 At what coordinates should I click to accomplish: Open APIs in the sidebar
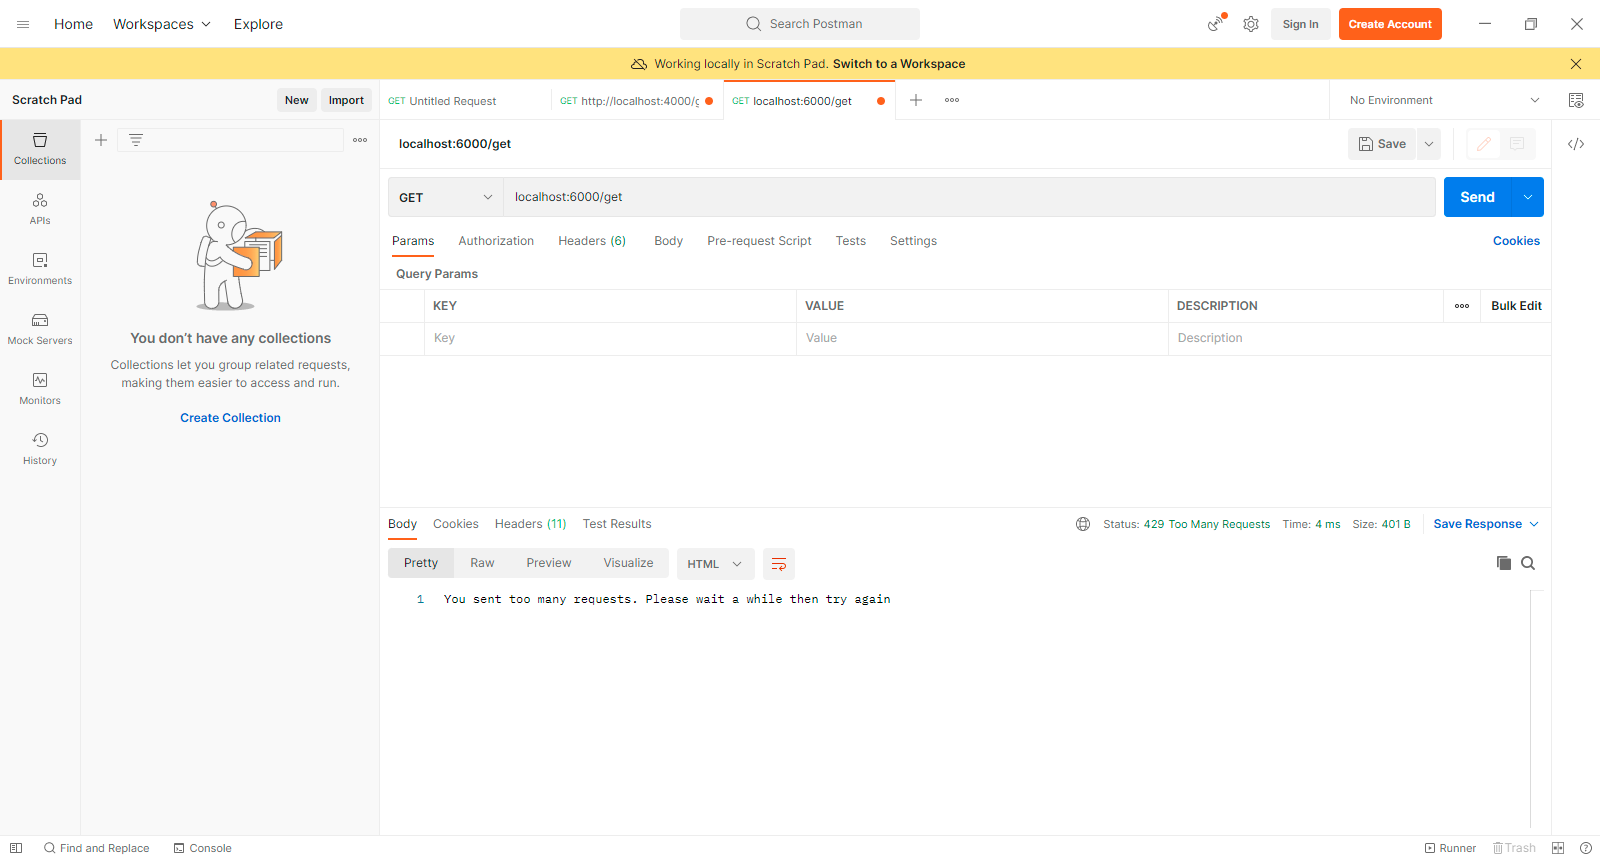pos(40,209)
